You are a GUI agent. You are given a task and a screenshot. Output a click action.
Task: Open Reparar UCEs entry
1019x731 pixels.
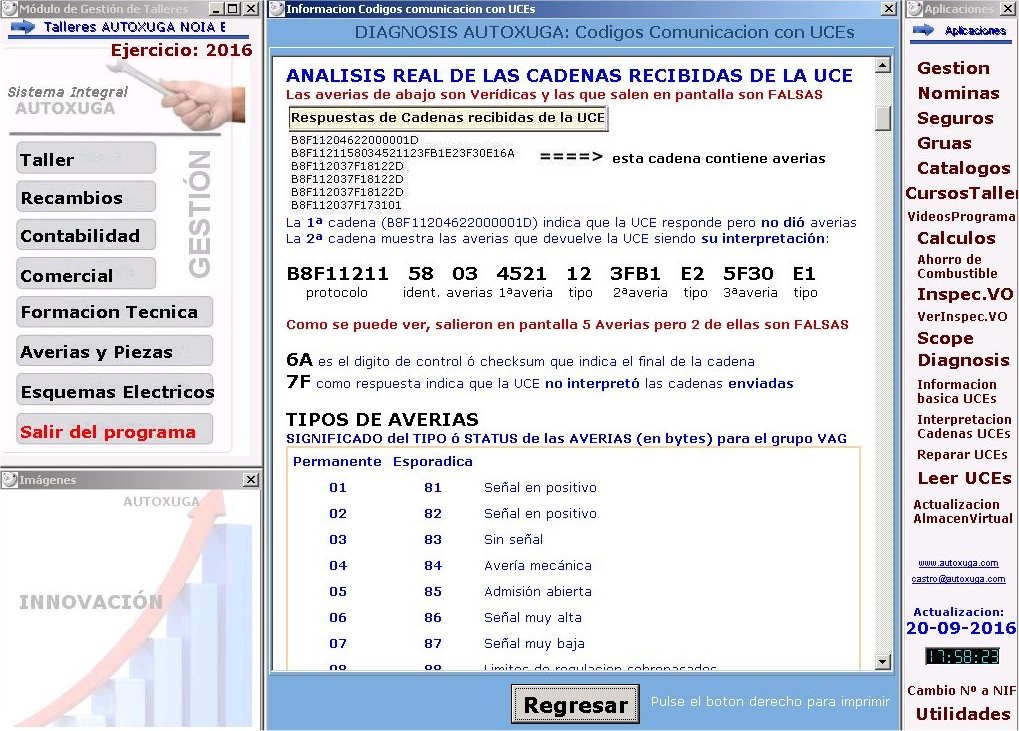(962, 454)
